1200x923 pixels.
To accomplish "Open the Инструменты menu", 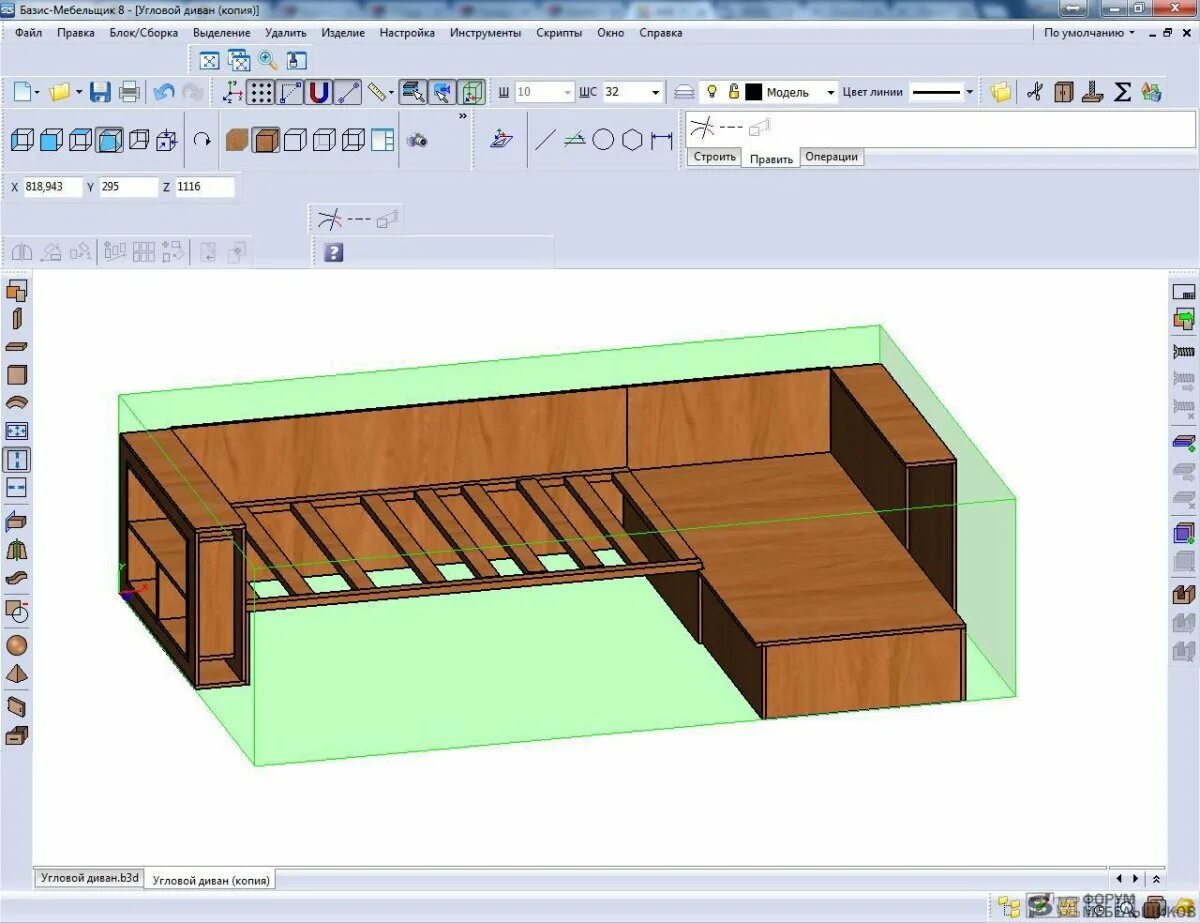I will (x=485, y=32).
